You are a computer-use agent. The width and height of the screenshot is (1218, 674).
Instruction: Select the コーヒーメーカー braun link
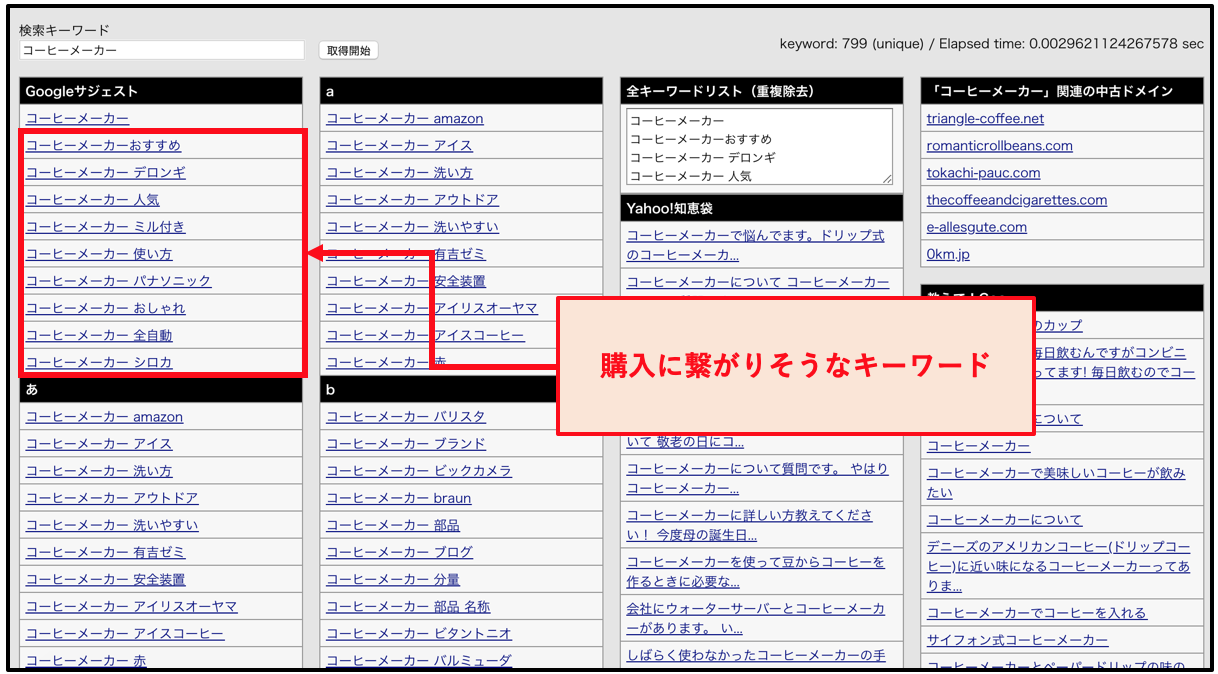tap(398, 498)
